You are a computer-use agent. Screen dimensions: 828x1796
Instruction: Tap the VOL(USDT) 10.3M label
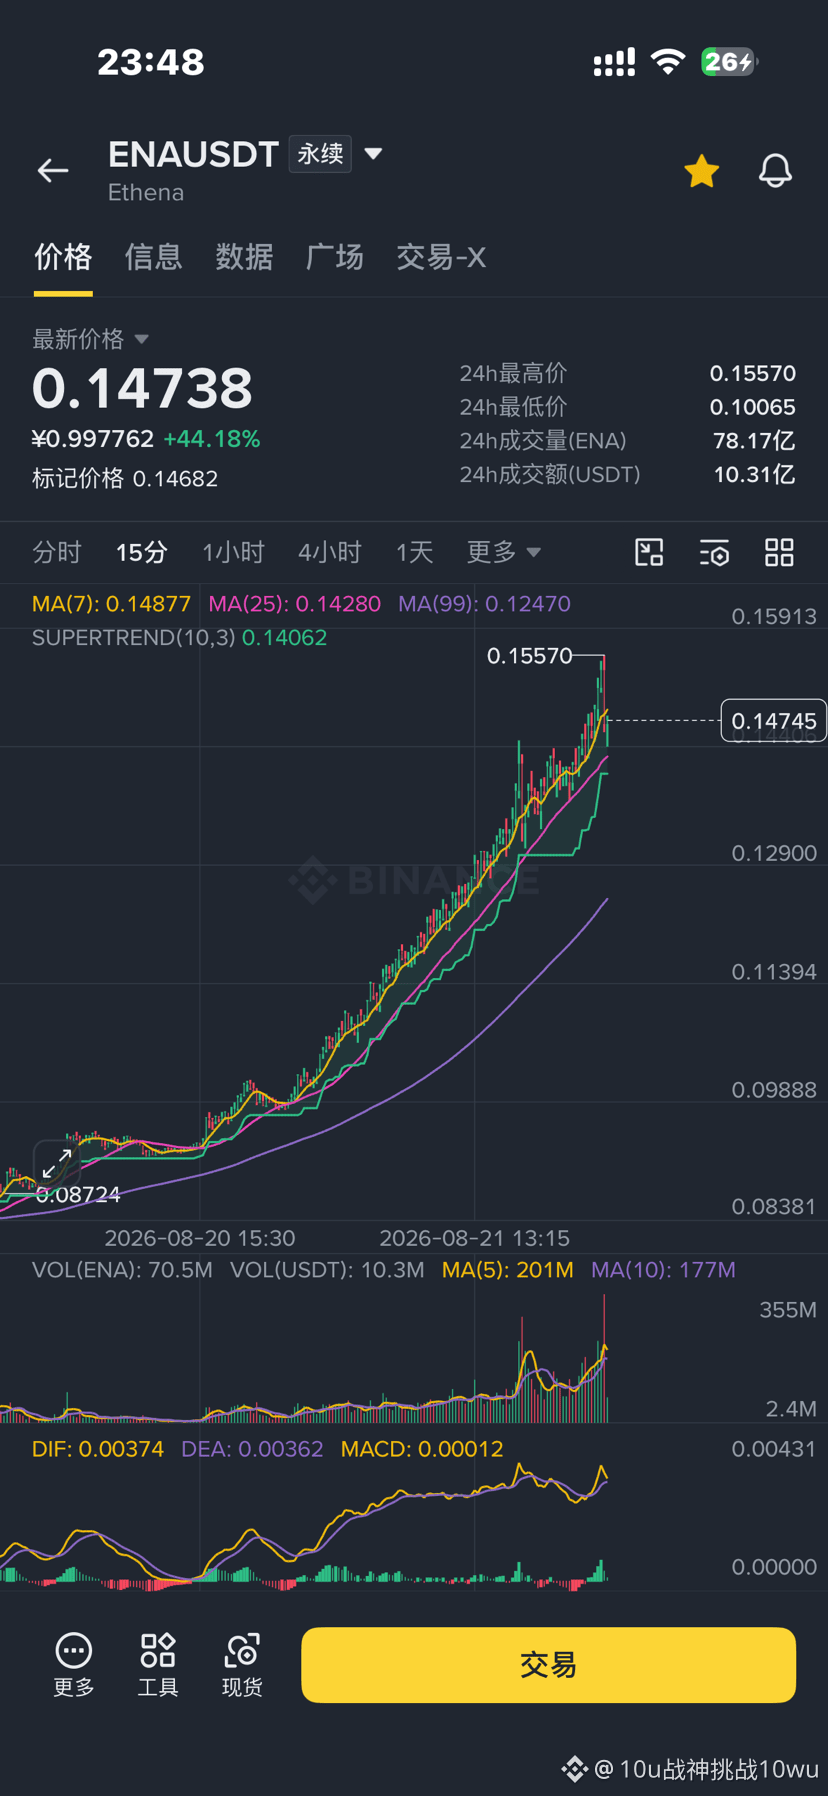[327, 1270]
